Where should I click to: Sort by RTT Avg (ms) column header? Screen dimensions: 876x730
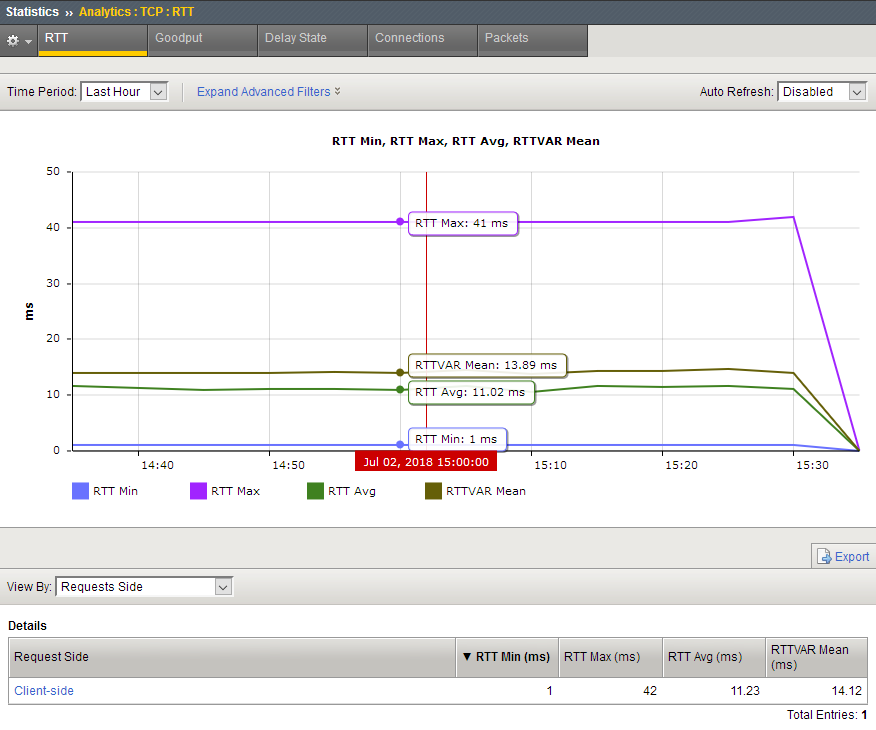point(704,657)
